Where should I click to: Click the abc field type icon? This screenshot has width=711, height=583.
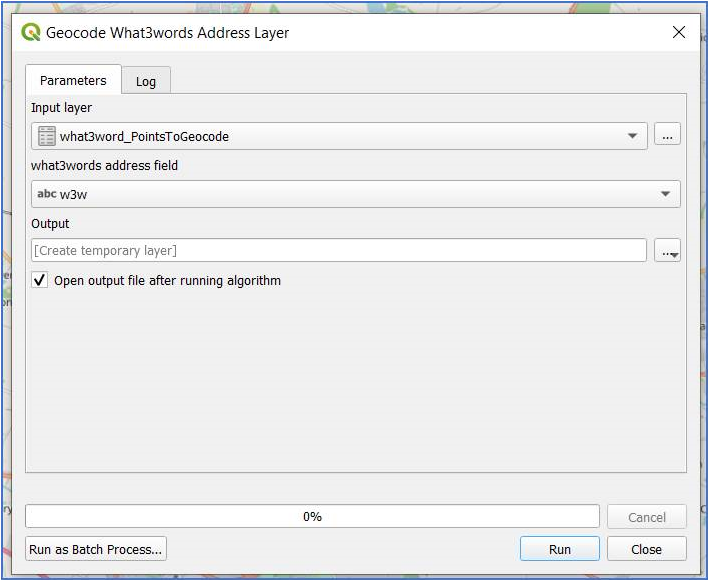click(x=46, y=194)
